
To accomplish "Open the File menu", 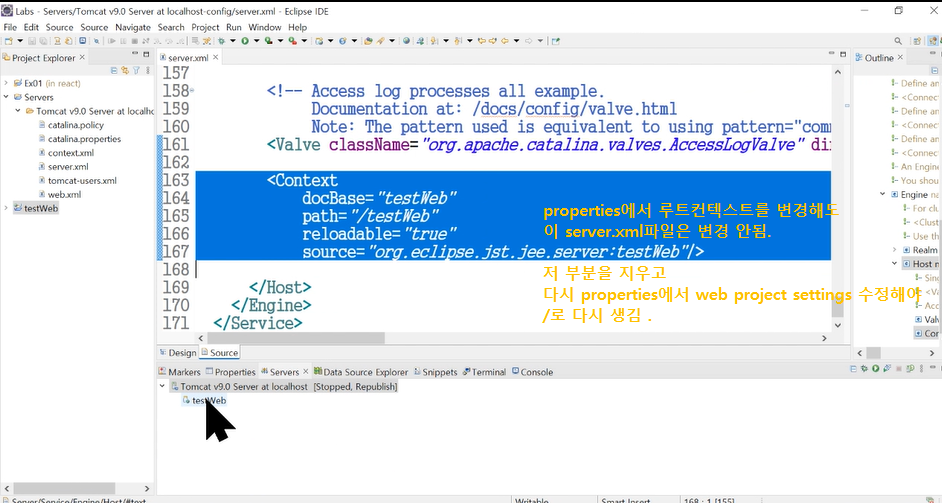I will tap(10, 27).
